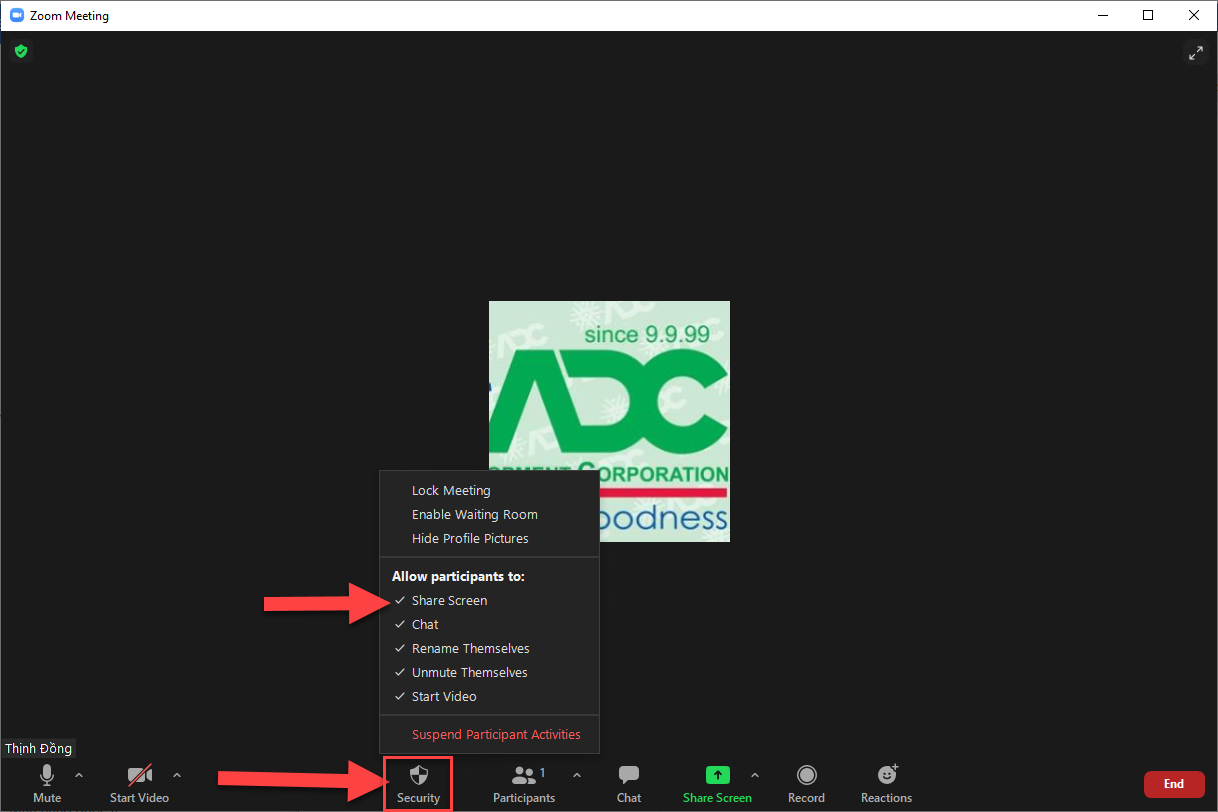Open the Chat panel
The width and height of the screenshot is (1218, 812).
click(x=629, y=783)
